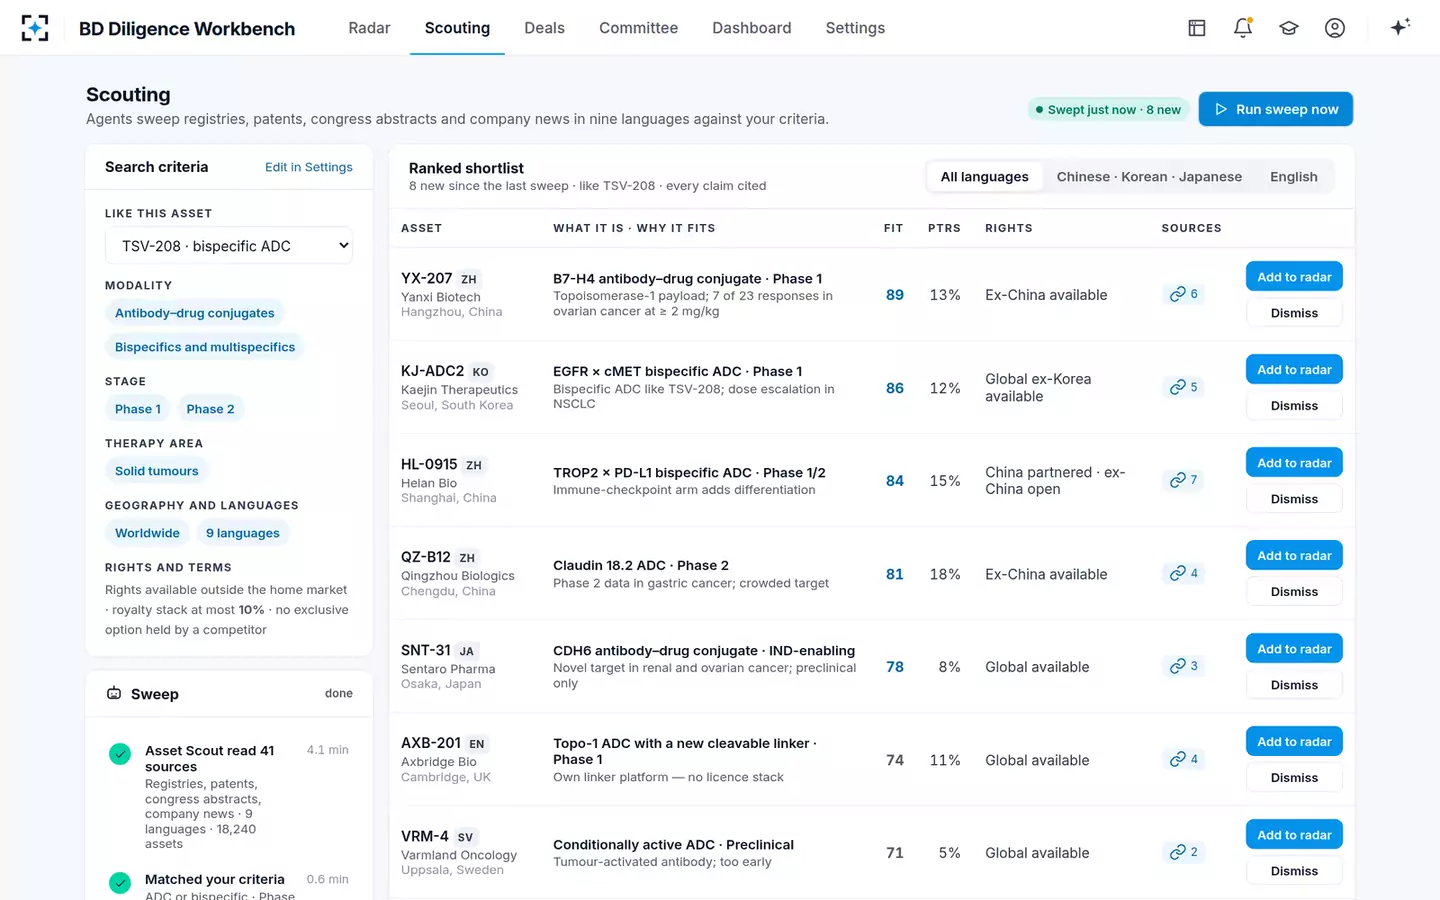The height and width of the screenshot is (900, 1440).
Task: Click the 9 languages chip
Action: pos(243,533)
